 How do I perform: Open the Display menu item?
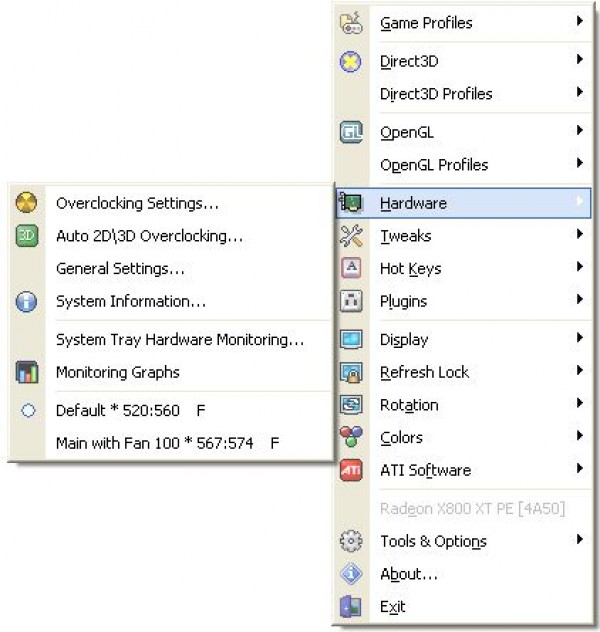[404, 340]
